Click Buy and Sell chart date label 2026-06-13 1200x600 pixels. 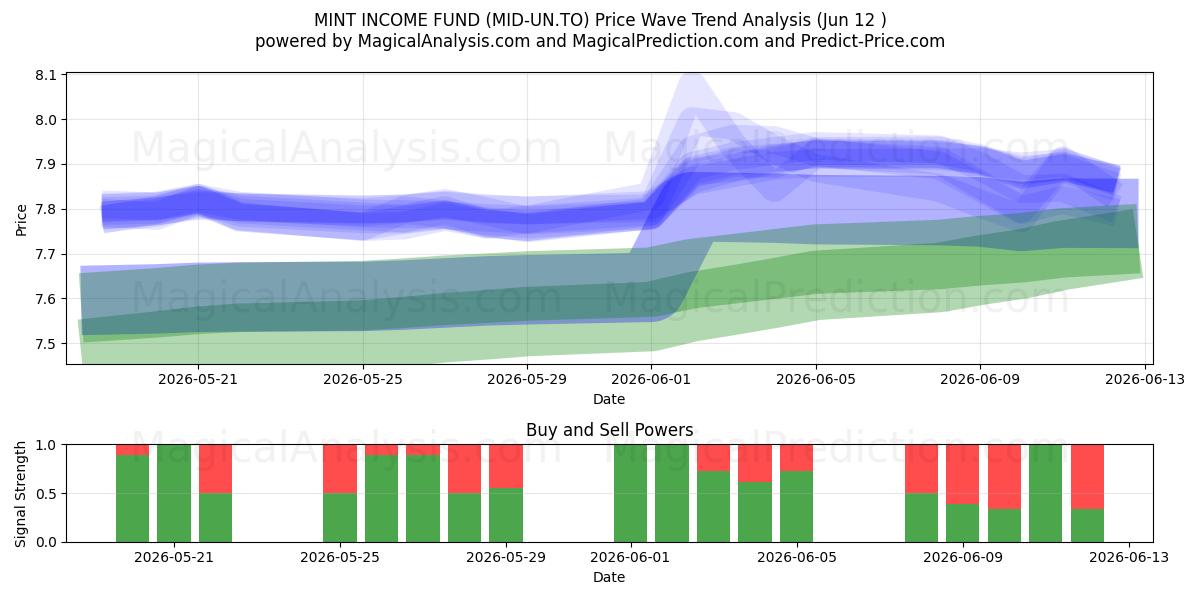1129,557
